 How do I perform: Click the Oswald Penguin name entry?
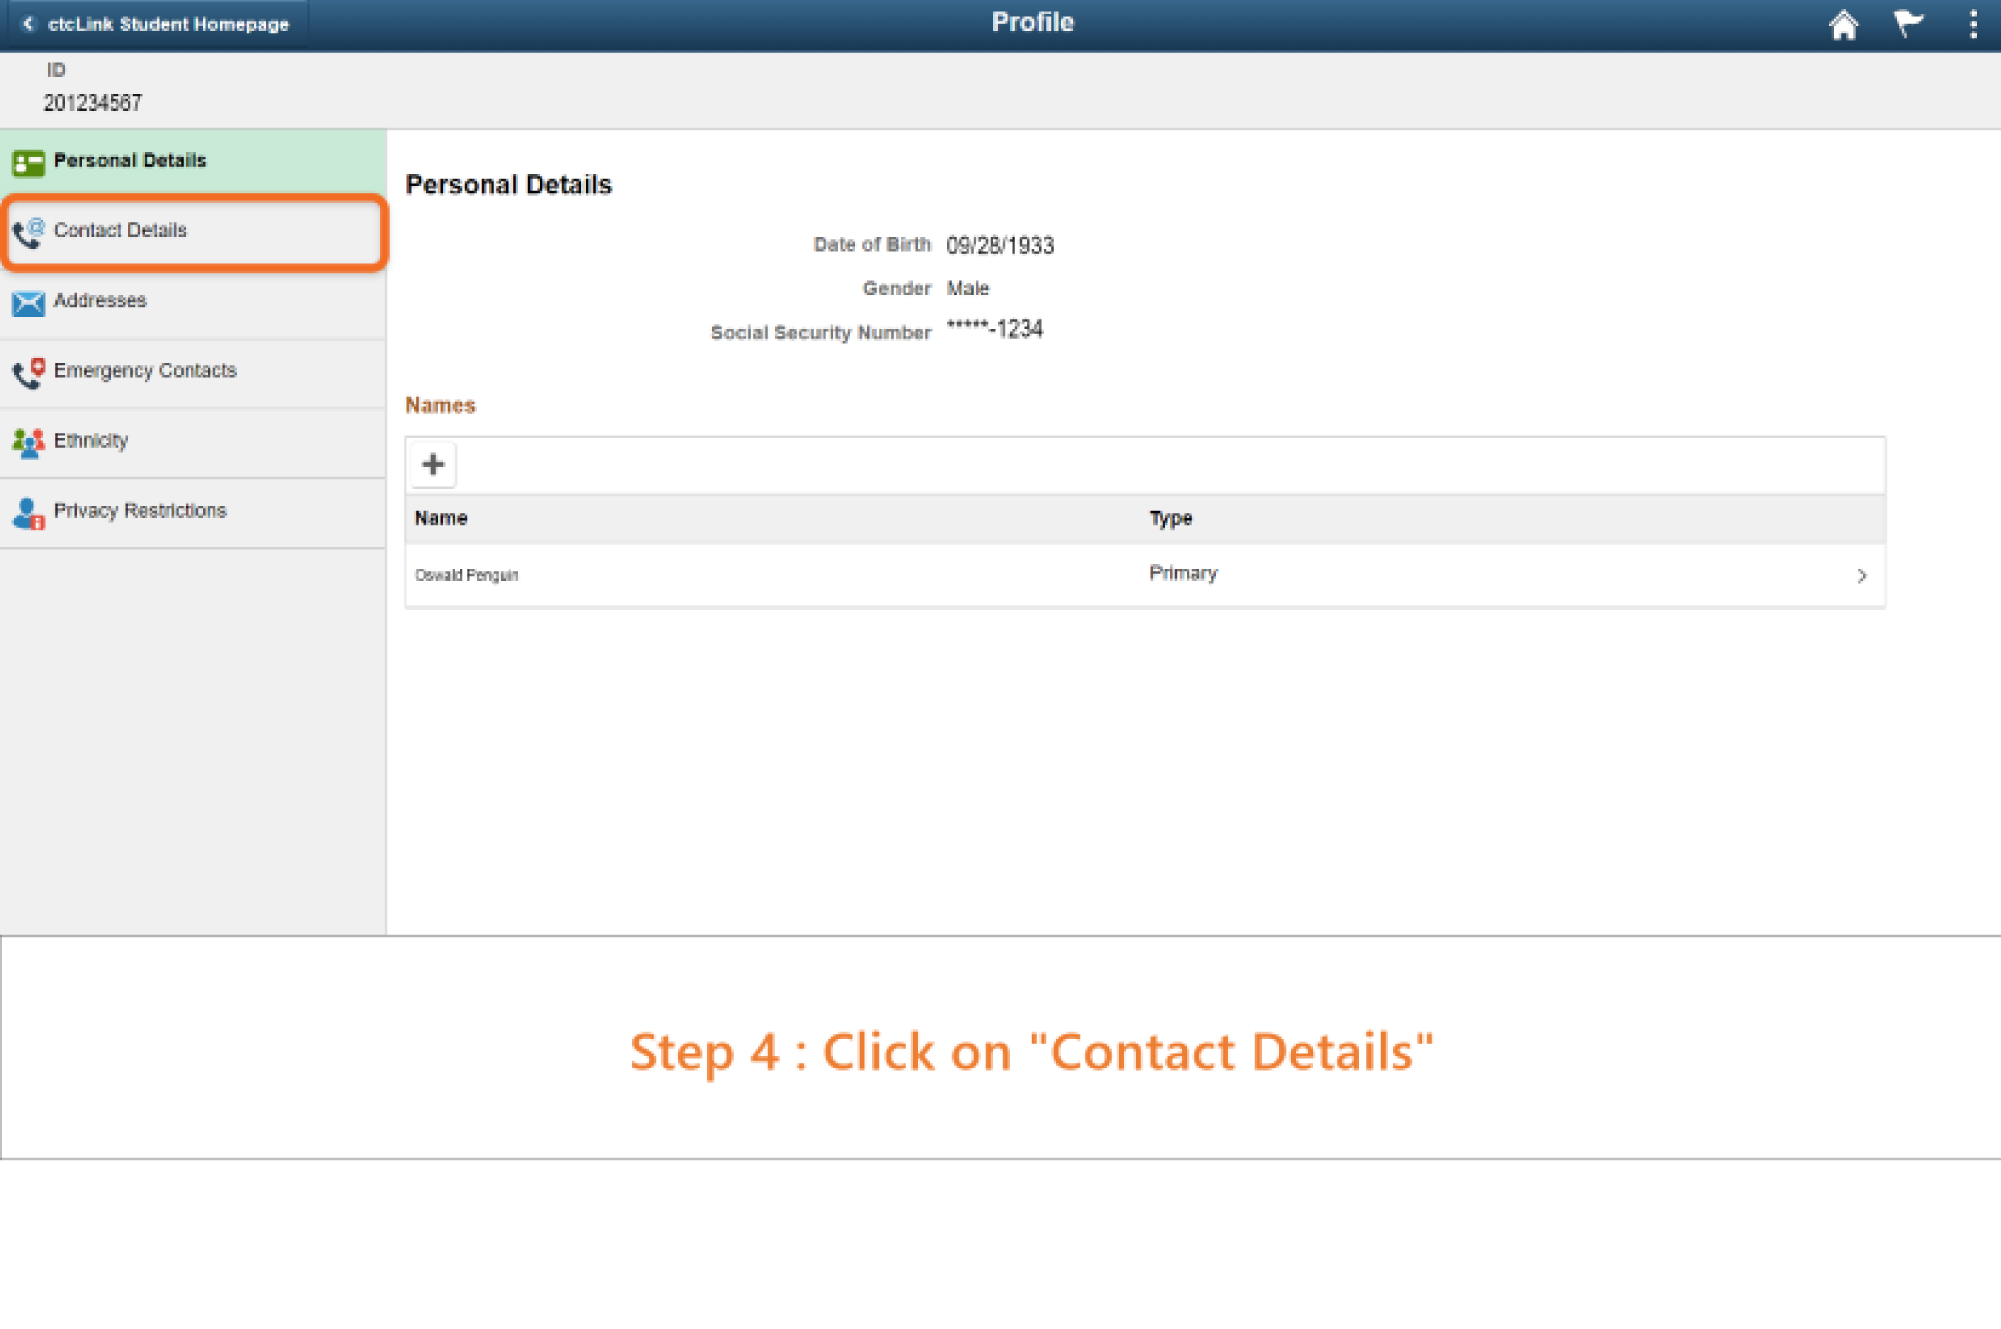pyautogui.click(x=467, y=575)
